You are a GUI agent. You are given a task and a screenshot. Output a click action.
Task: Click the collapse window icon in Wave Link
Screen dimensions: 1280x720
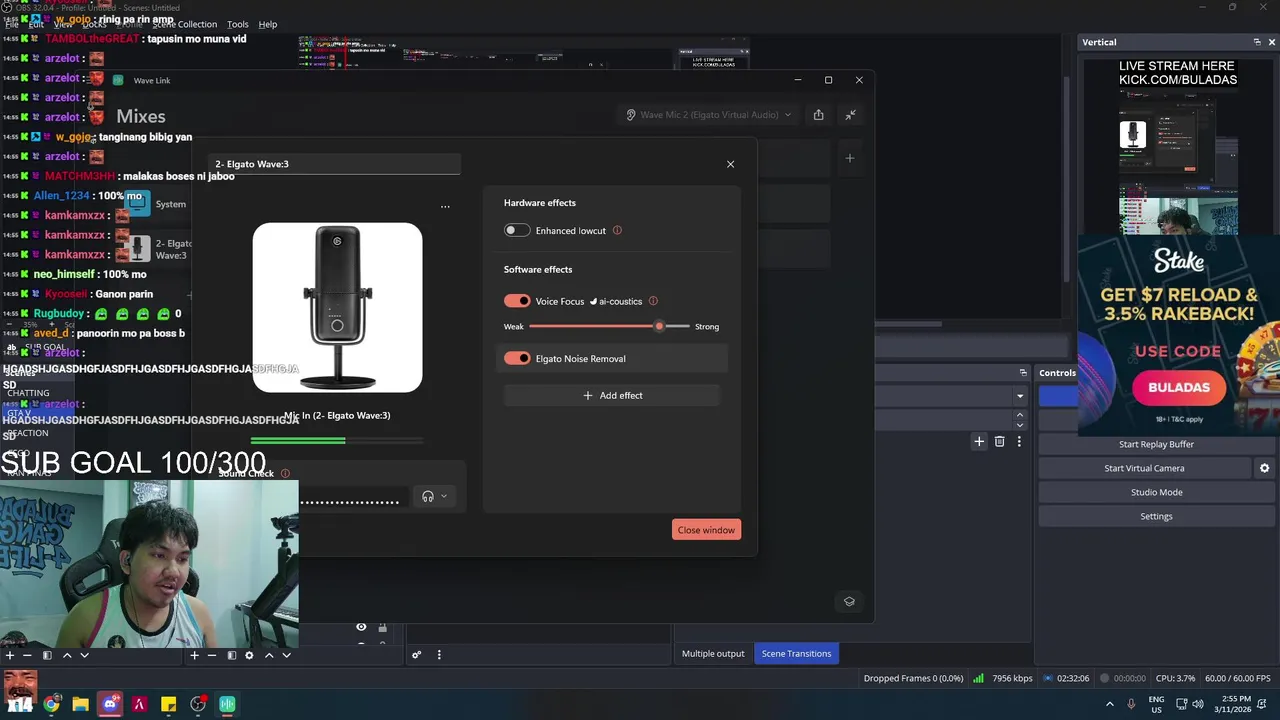(x=850, y=115)
